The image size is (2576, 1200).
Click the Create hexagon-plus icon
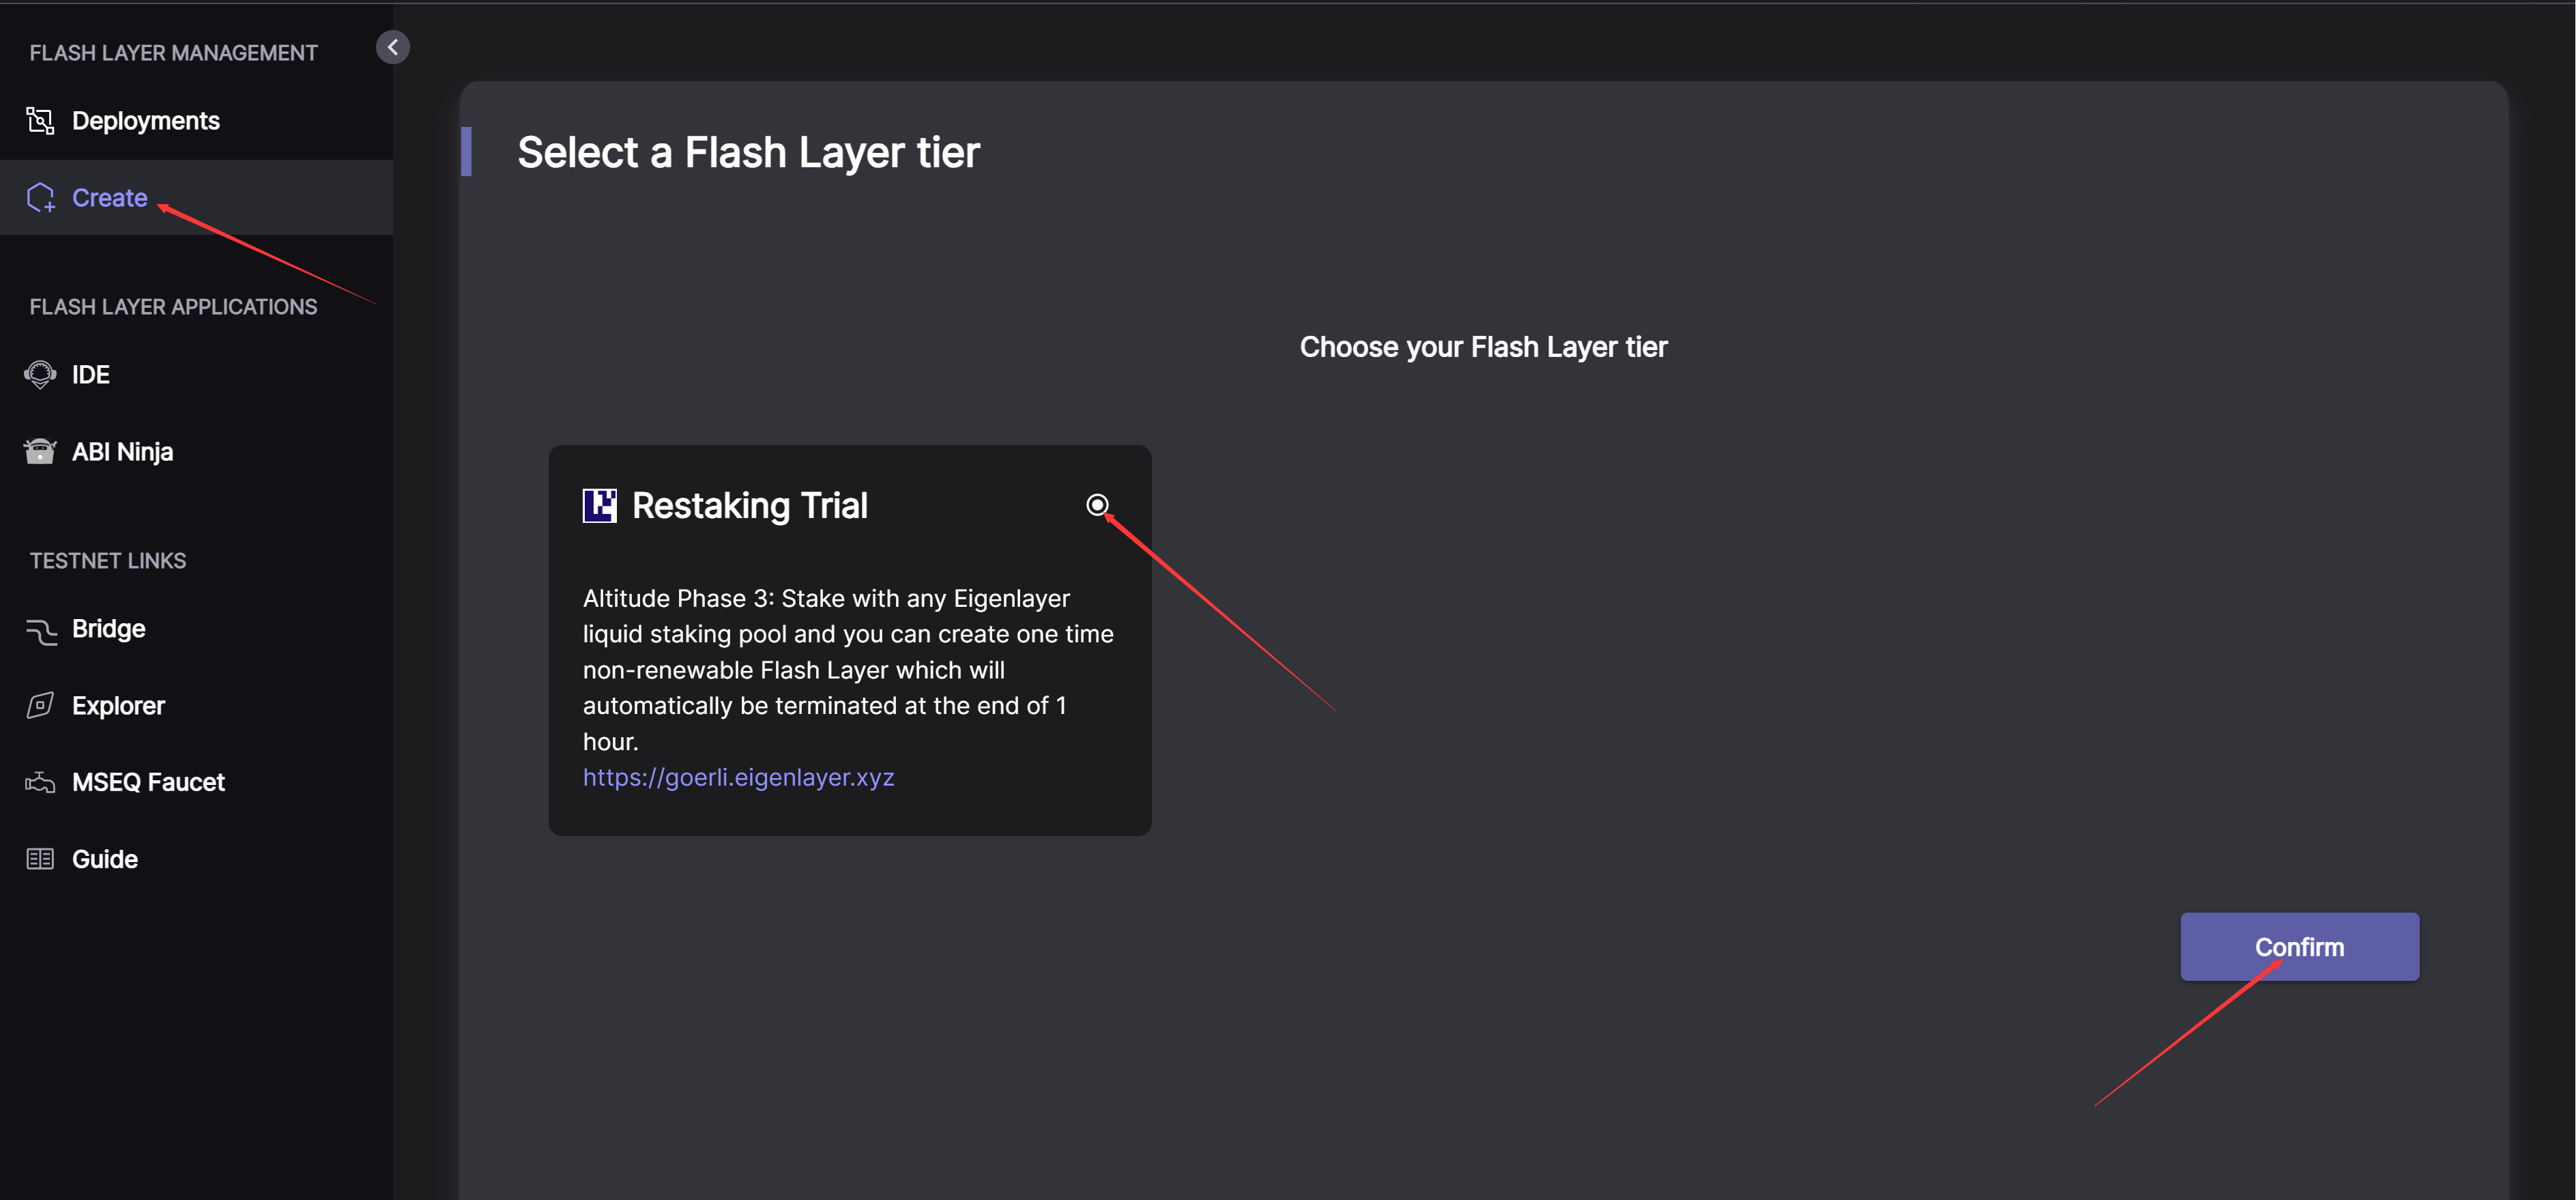tap(40, 198)
